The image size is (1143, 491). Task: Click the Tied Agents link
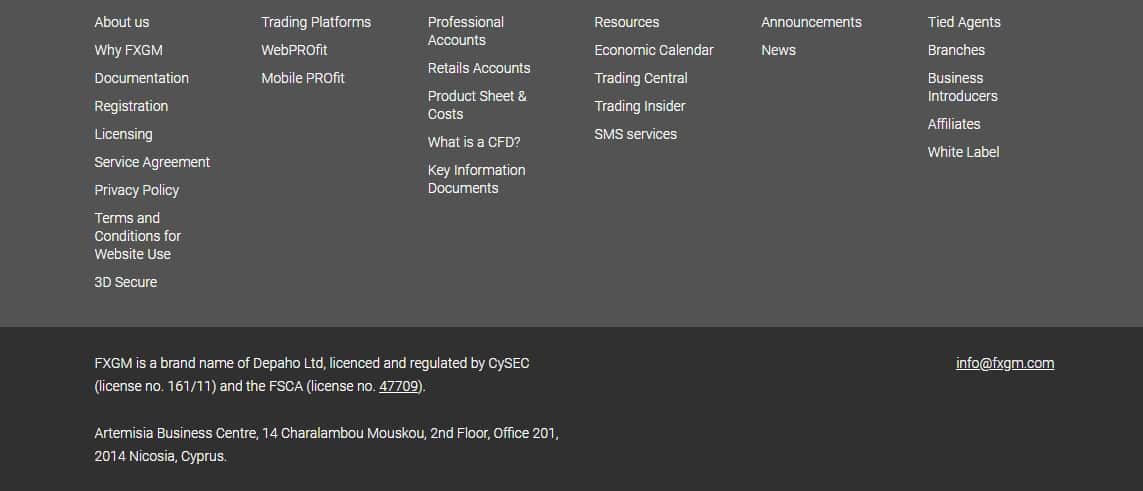pyautogui.click(x=964, y=22)
